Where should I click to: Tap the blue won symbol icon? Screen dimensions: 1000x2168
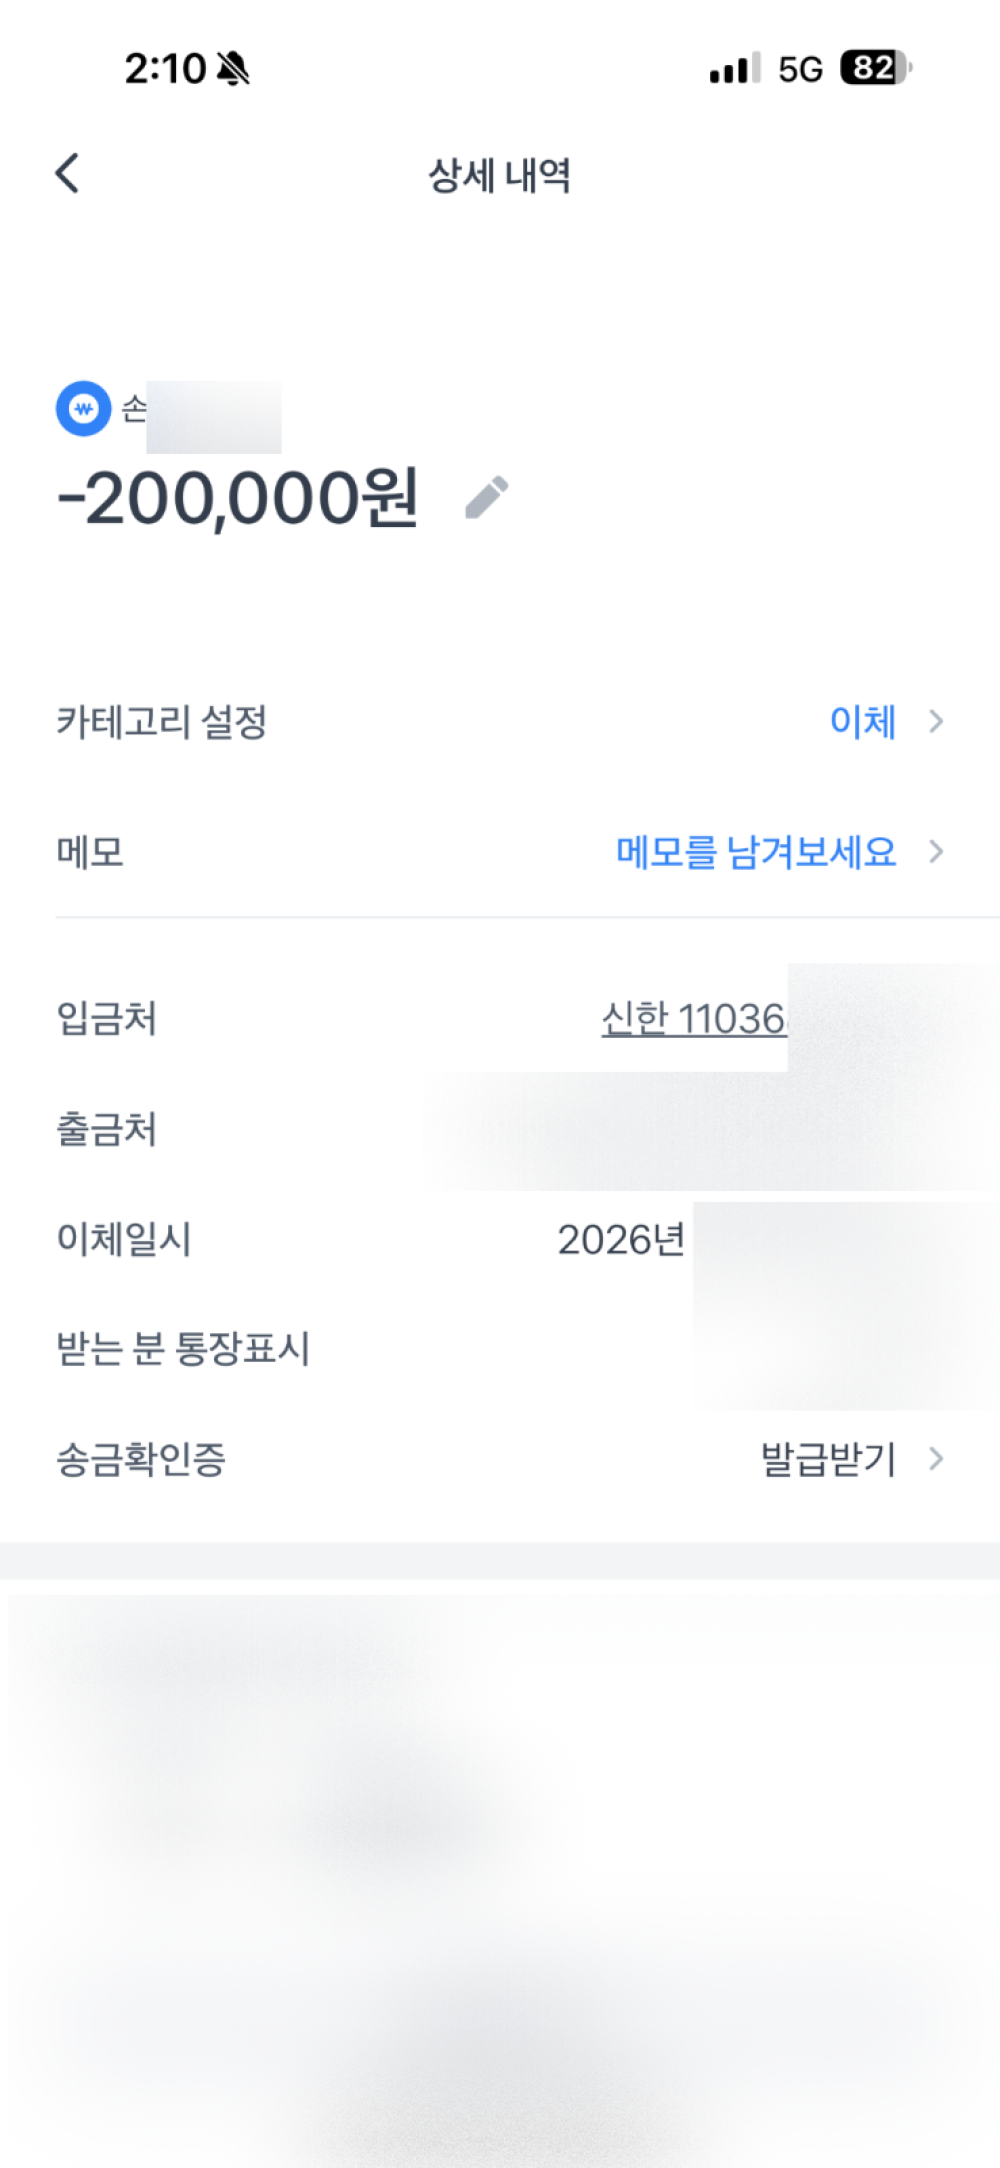(x=83, y=409)
